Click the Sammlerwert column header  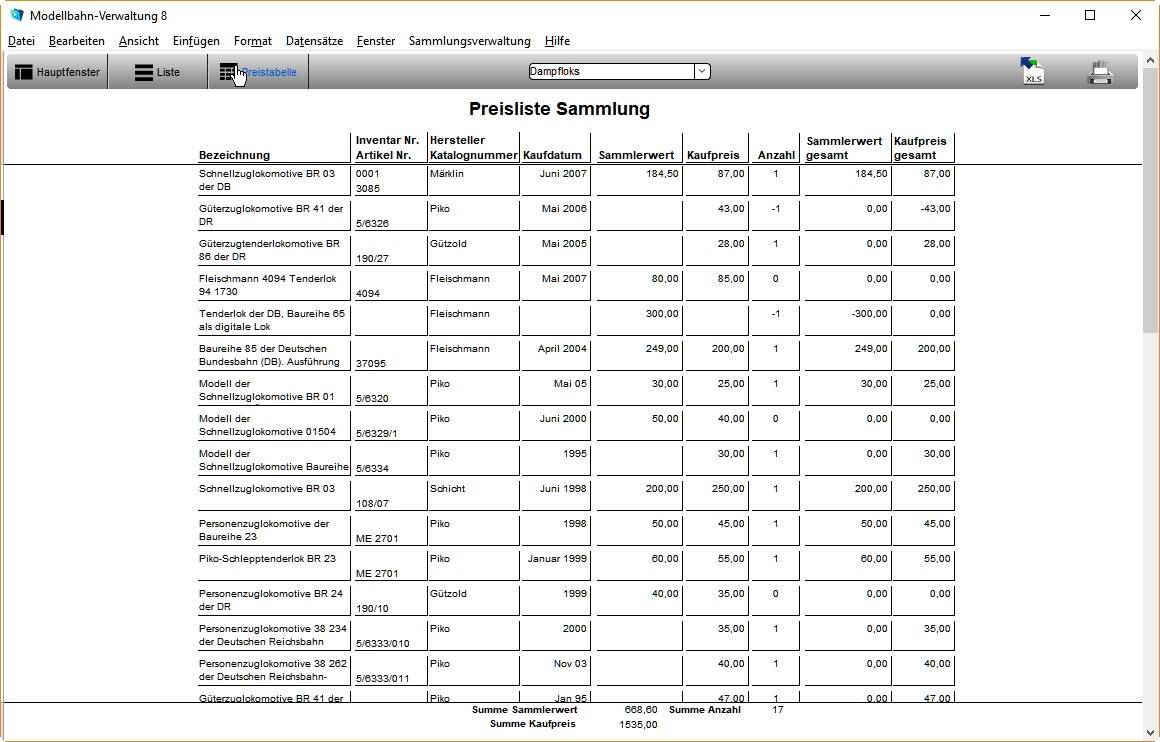(636, 155)
